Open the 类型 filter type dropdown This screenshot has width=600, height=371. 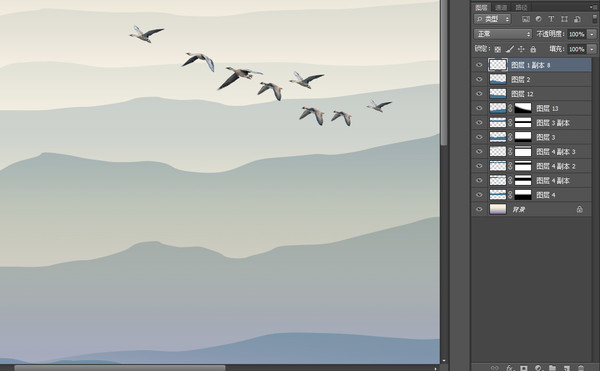coord(492,19)
